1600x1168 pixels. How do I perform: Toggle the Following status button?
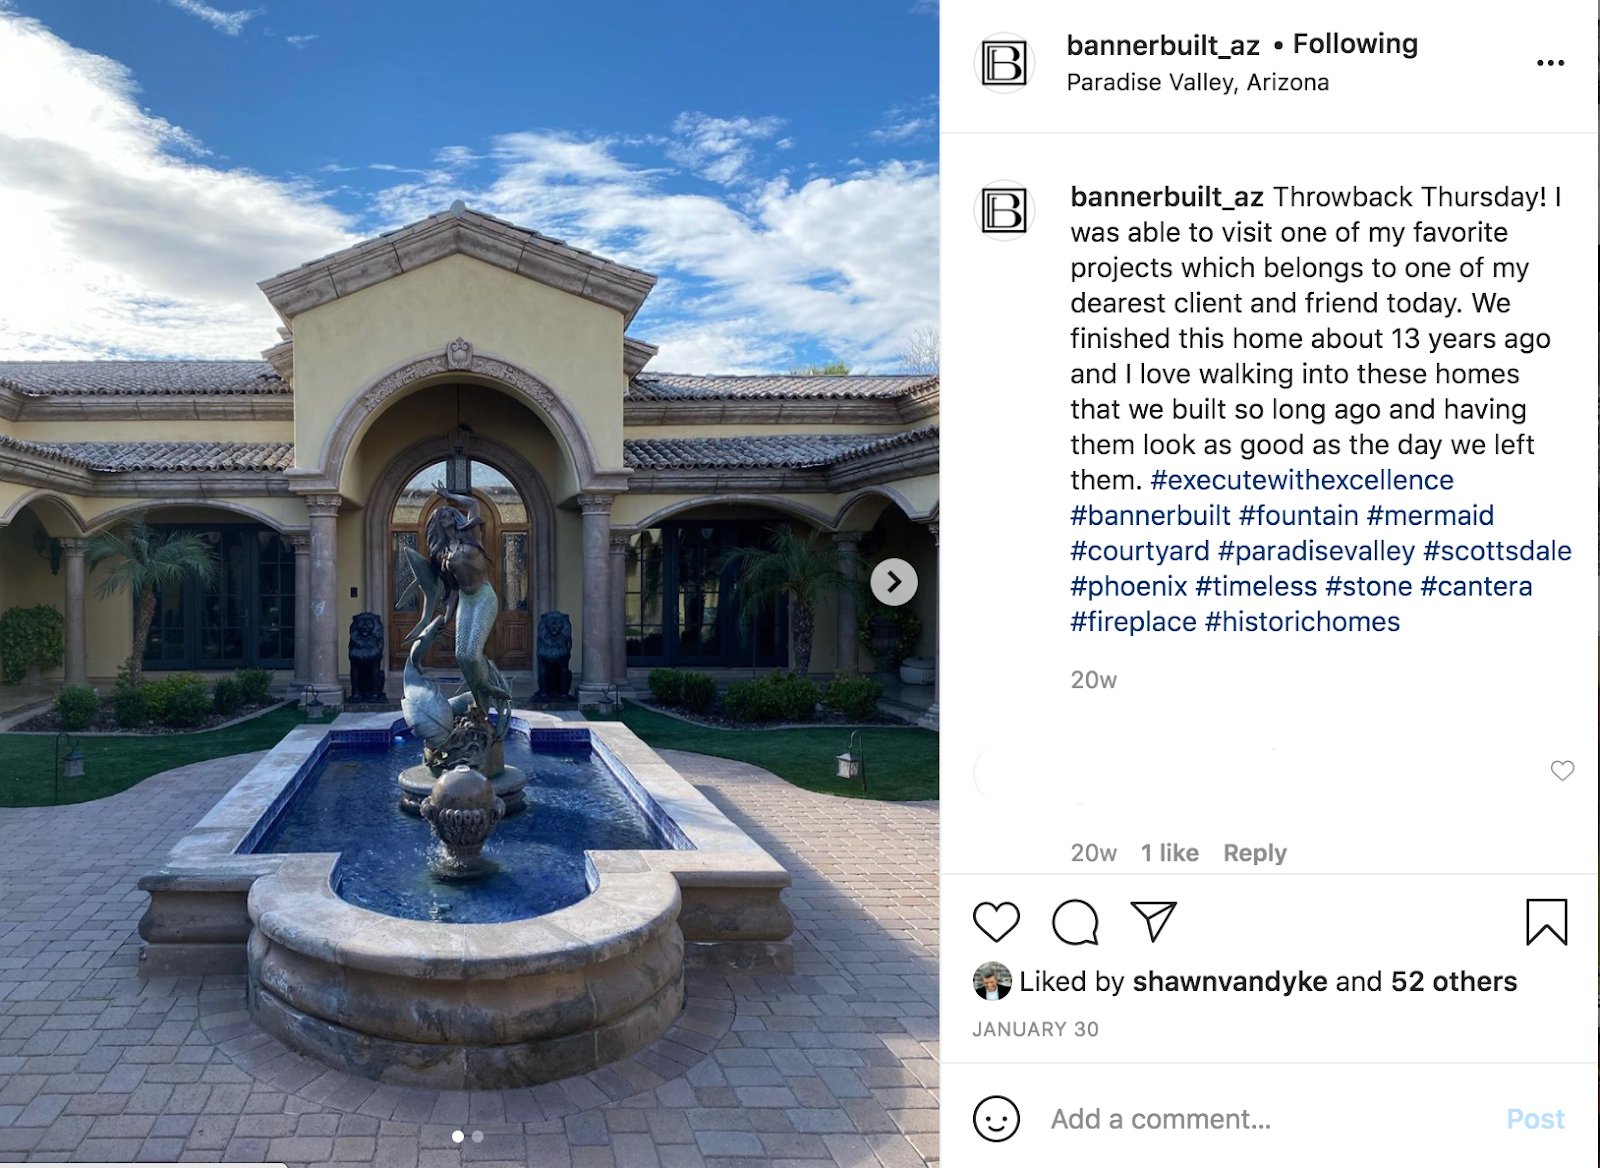pos(1355,44)
